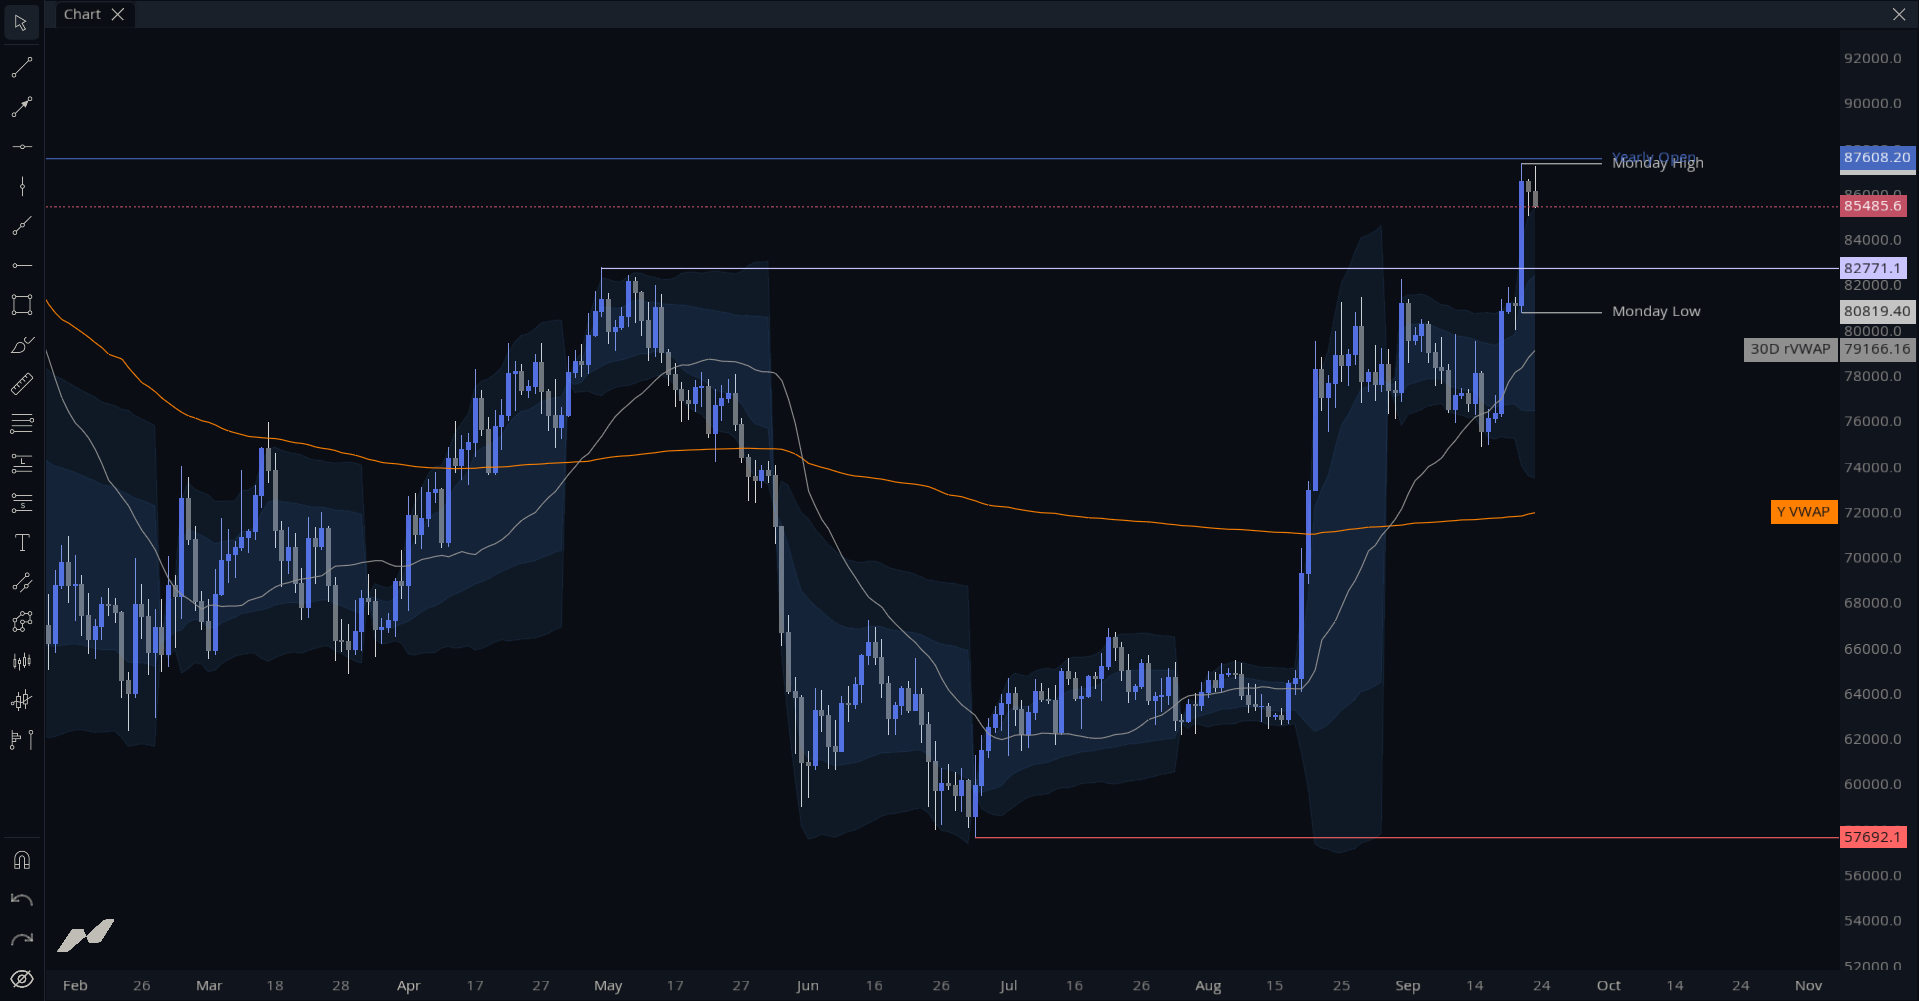Click the Sep label on time axis
The image size is (1919, 1001).
tap(1408, 985)
